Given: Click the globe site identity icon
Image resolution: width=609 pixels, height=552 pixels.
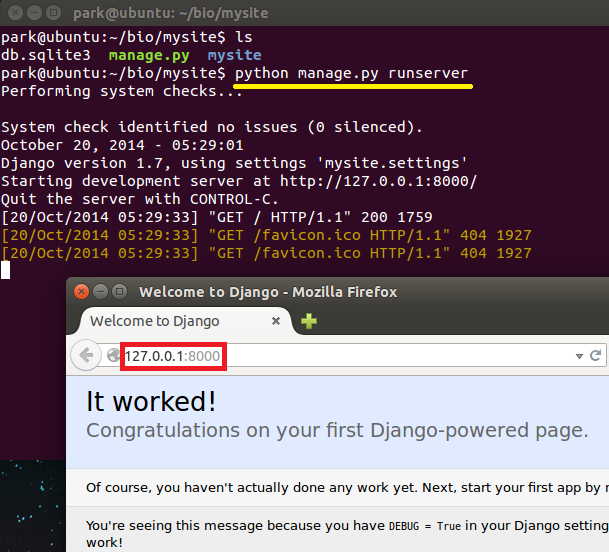Looking at the screenshot, I should click(113, 355).
